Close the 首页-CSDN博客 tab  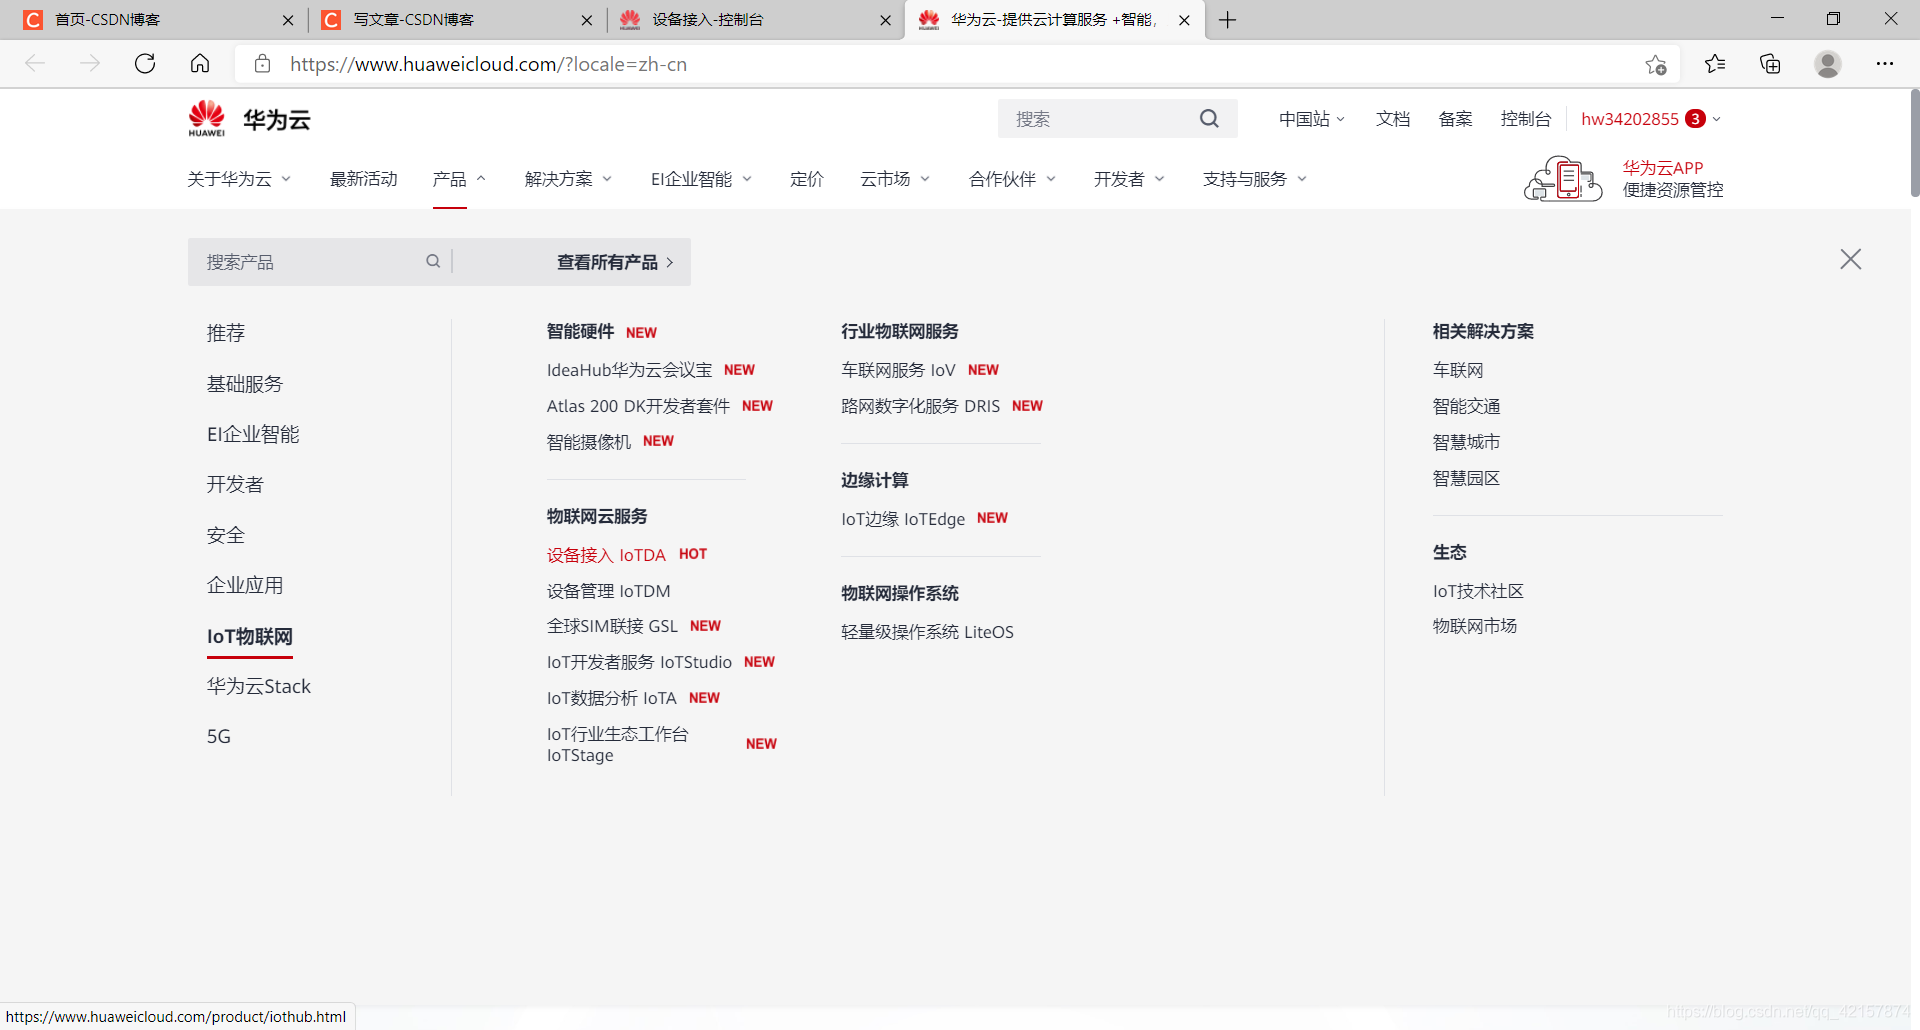288,20
